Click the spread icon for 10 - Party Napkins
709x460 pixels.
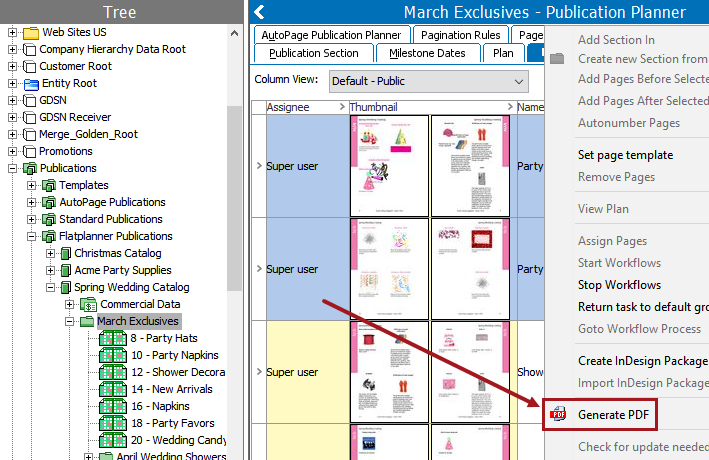click(x=113, y=356)
